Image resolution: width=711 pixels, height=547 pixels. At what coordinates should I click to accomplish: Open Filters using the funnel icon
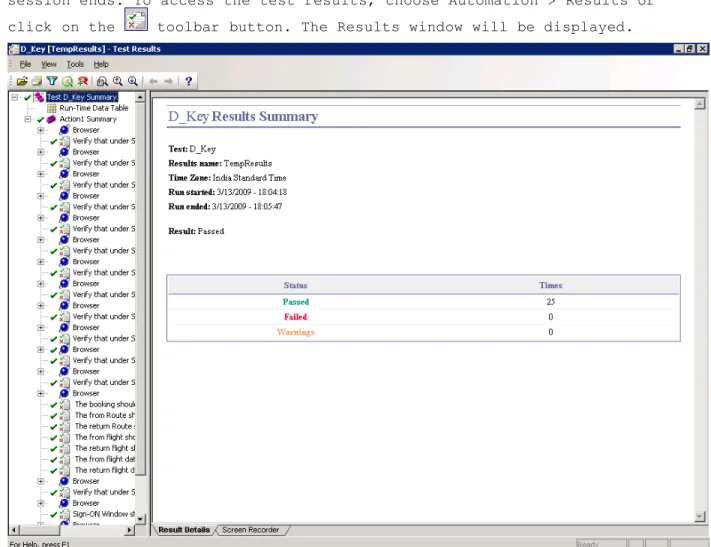(52, 81)
